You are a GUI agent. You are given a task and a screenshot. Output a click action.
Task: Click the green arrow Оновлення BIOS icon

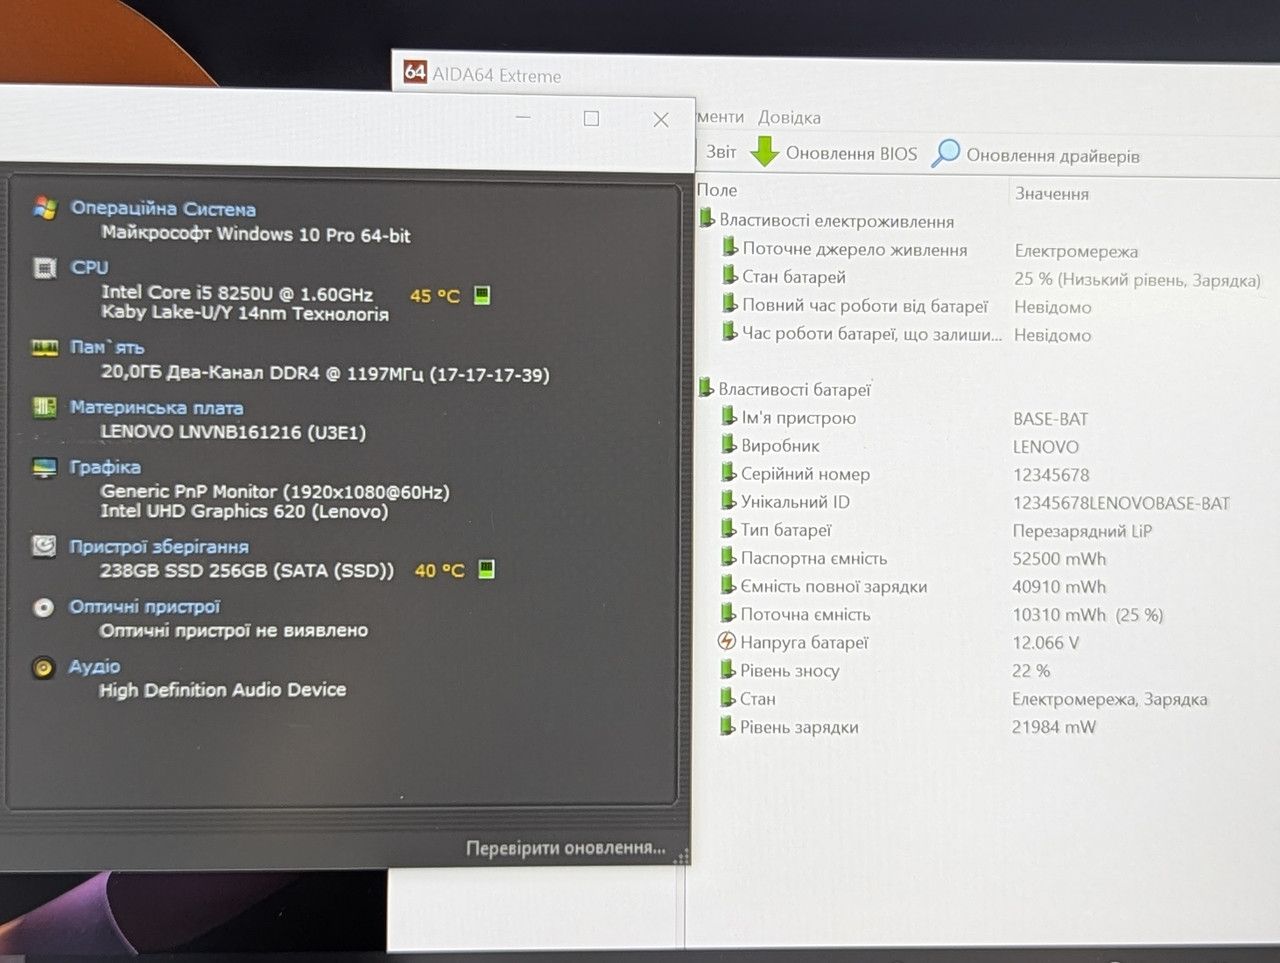(765, 152)
